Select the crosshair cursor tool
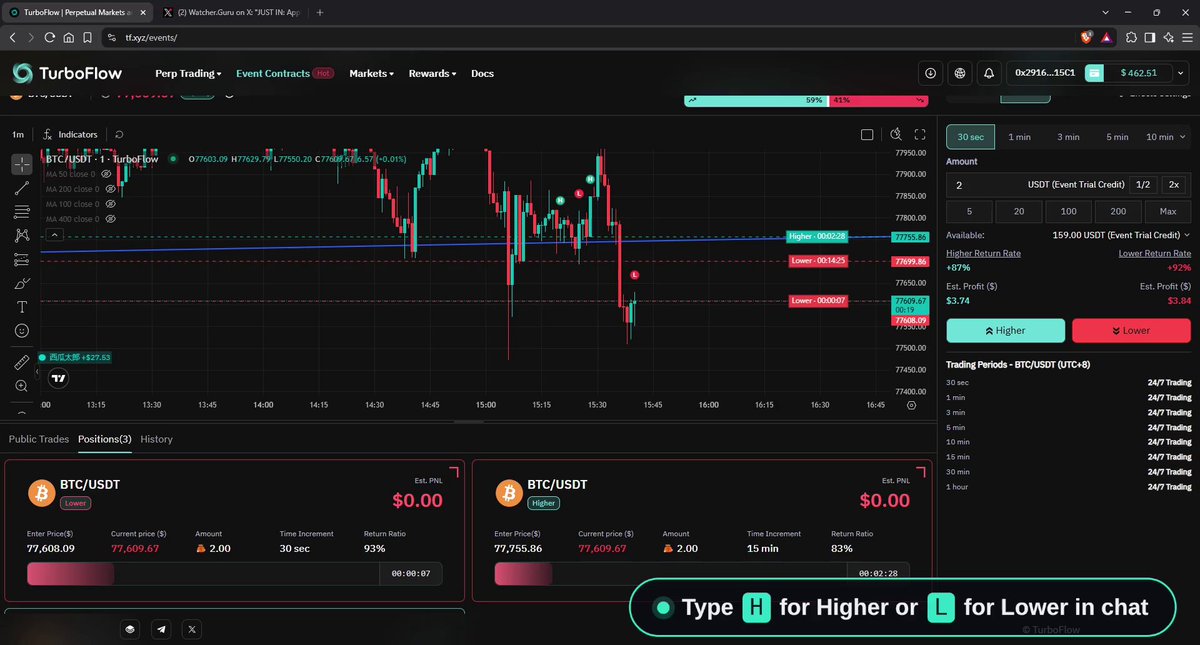Image resolution: width=1200 pixels, height=645 pixels. (22, 164)
